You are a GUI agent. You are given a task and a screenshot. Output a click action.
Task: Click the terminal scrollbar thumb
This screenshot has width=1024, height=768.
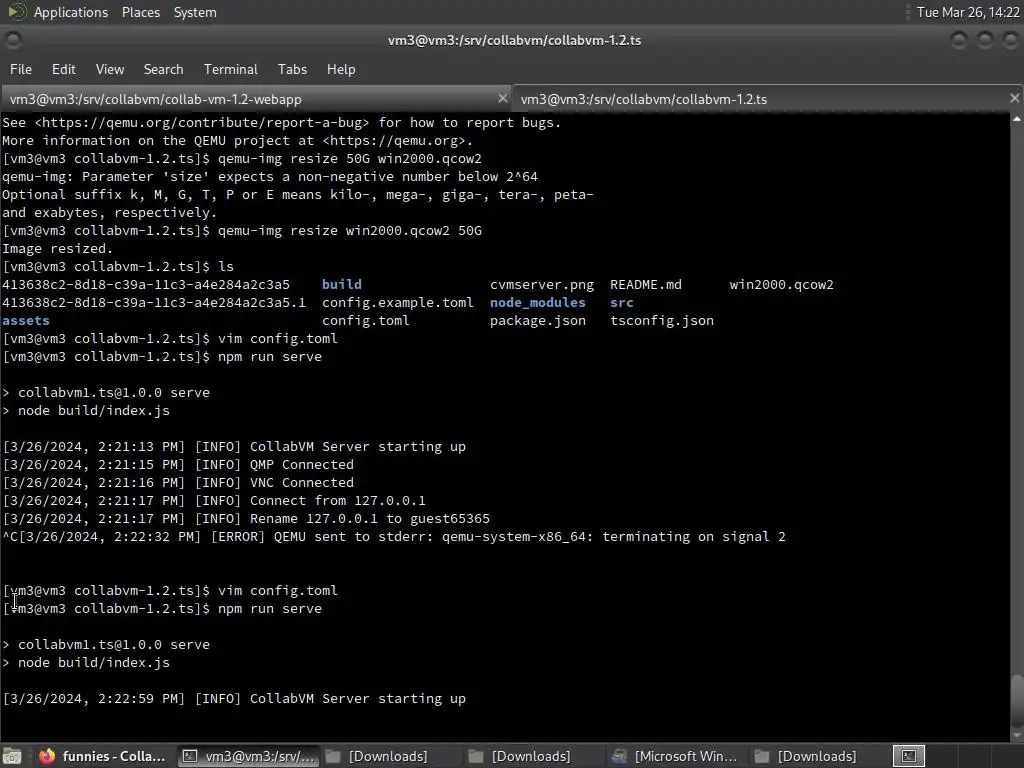(1016, 703)
